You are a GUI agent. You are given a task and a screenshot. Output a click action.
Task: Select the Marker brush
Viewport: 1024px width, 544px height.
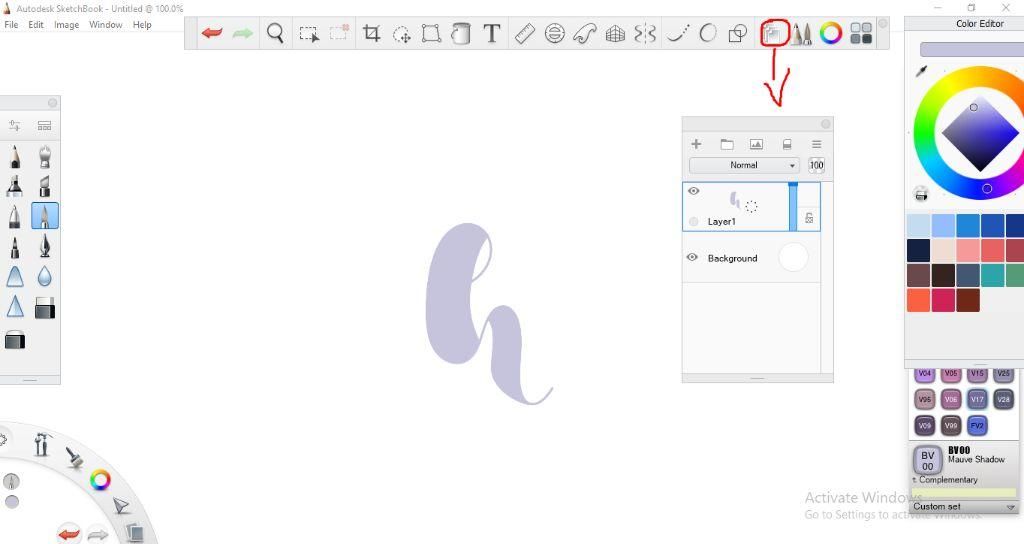tap(14, 186)
